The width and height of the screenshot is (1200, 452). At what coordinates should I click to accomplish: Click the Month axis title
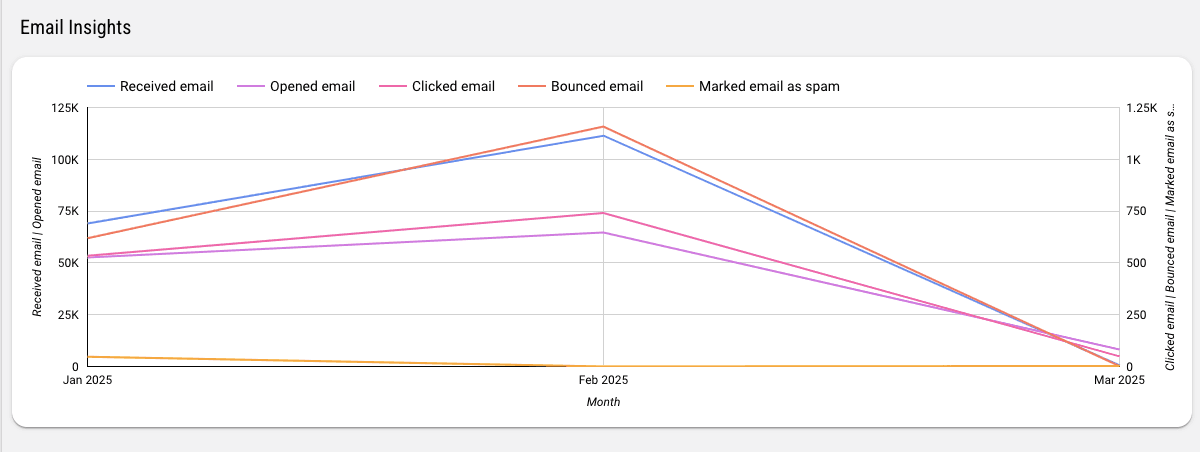pyautogui.click(x=603, y=402)
